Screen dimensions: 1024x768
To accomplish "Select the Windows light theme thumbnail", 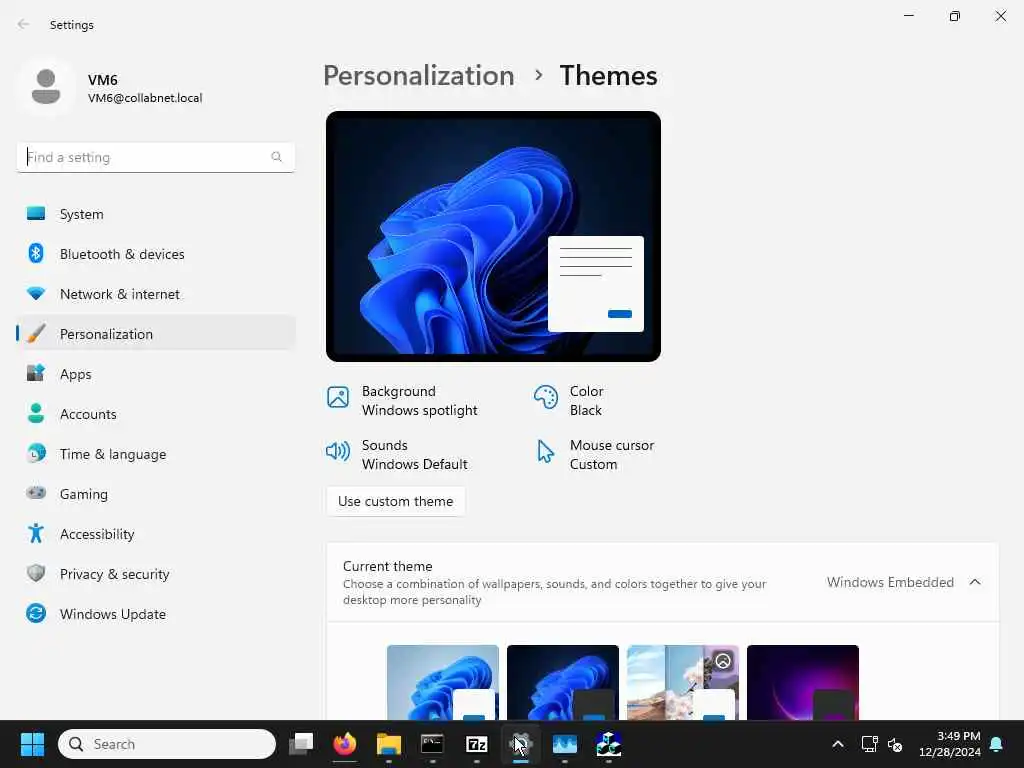I will [443, 682].
